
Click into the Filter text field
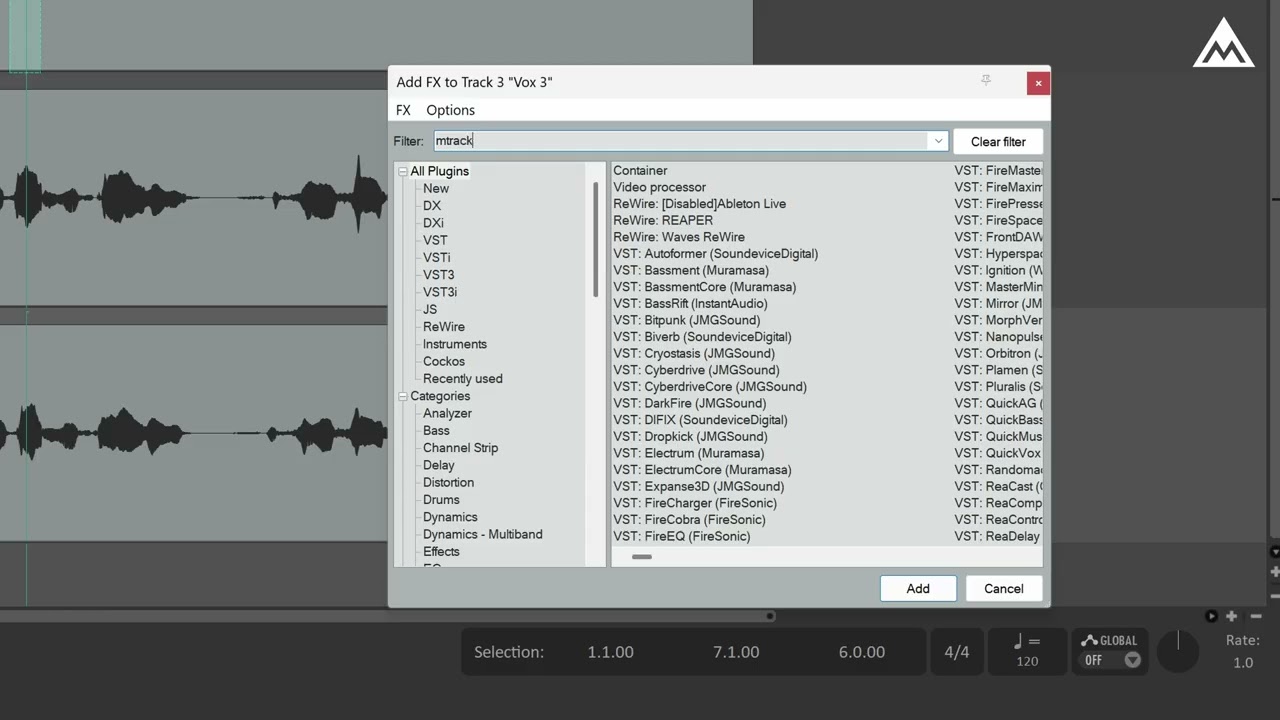pos(681,141)
